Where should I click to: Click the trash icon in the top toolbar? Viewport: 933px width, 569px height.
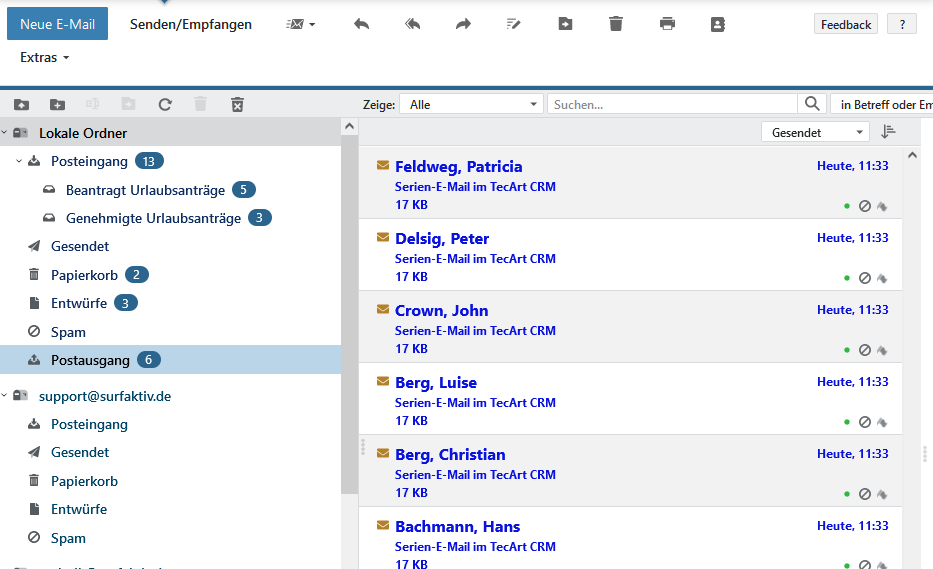[616, 24]
